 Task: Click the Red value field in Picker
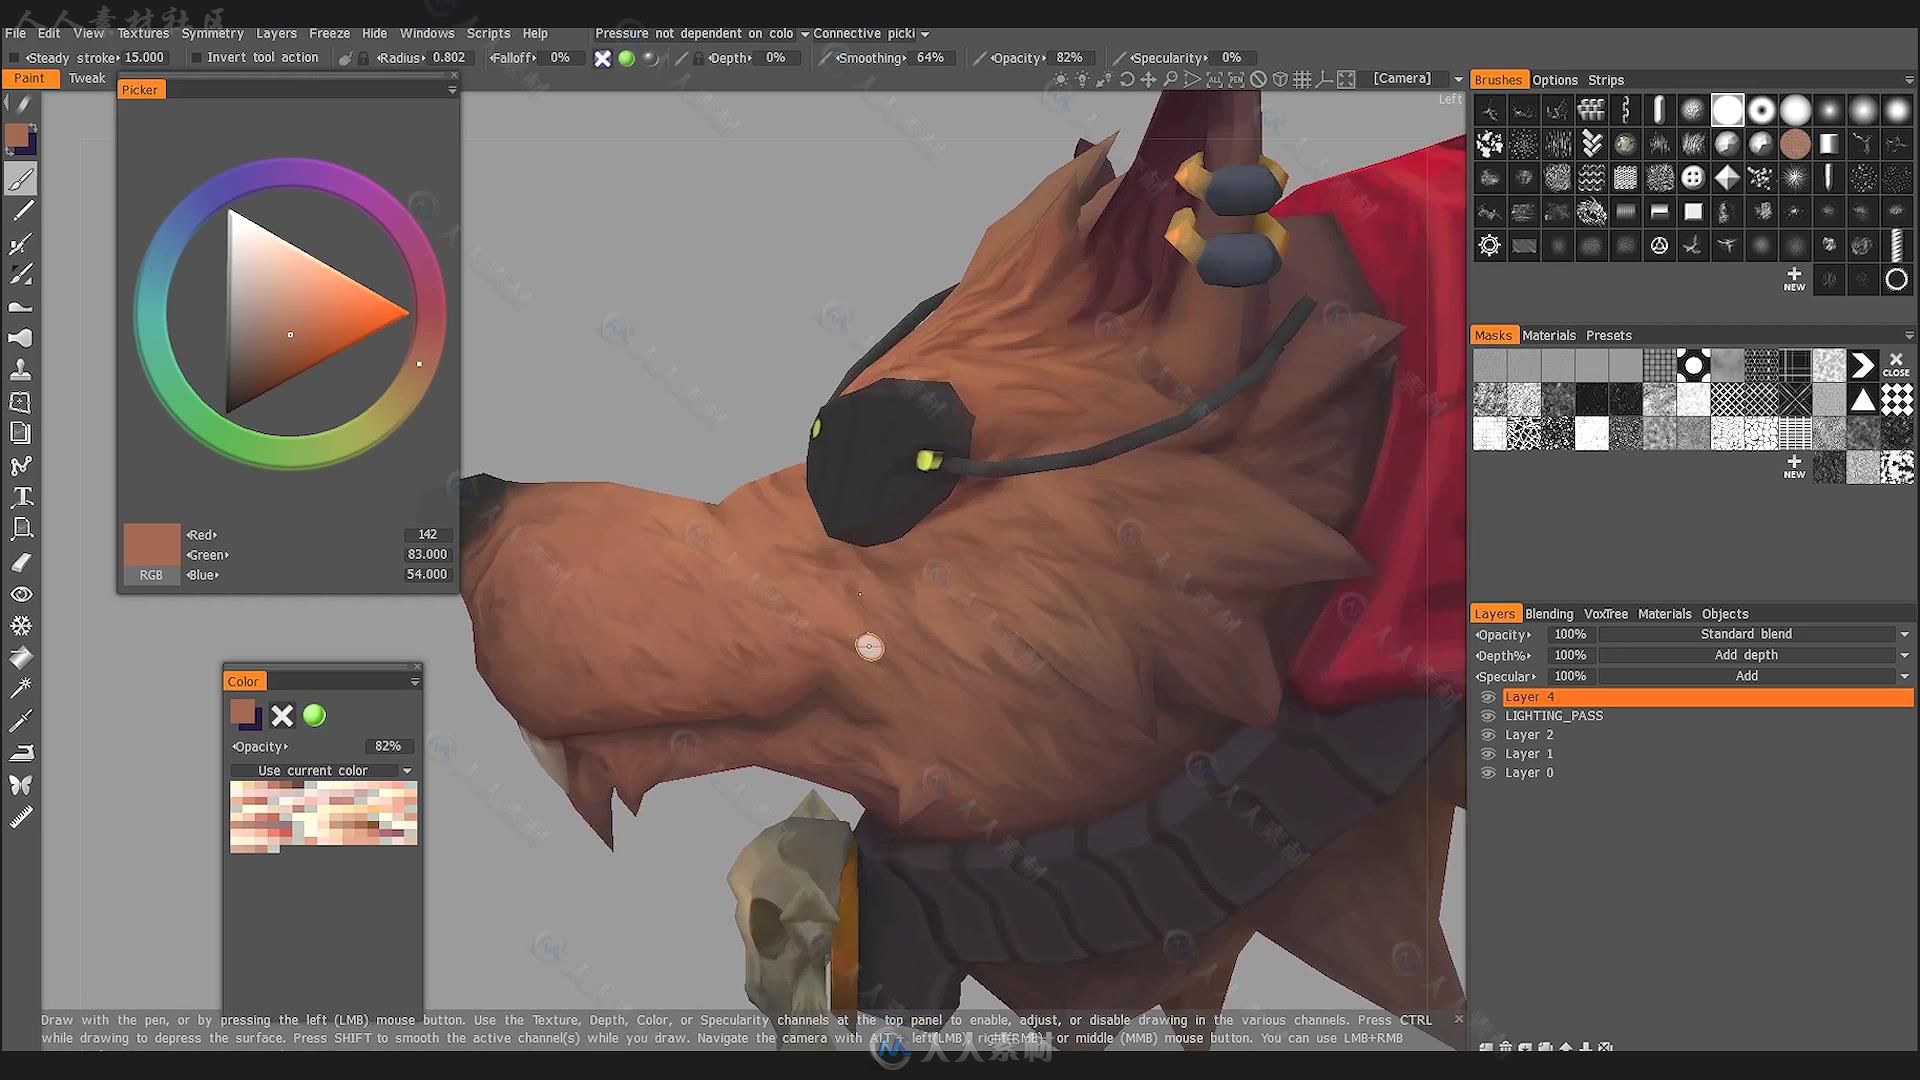[428, 535]
